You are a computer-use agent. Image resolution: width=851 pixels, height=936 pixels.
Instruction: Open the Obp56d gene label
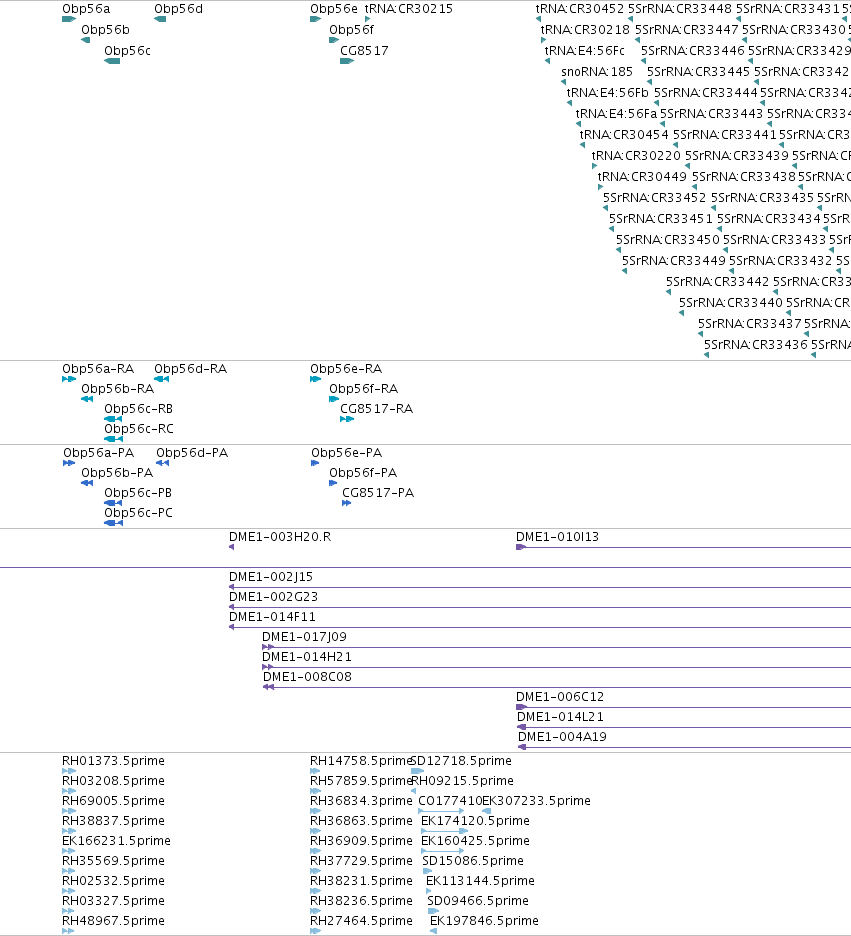coord(178,9)
